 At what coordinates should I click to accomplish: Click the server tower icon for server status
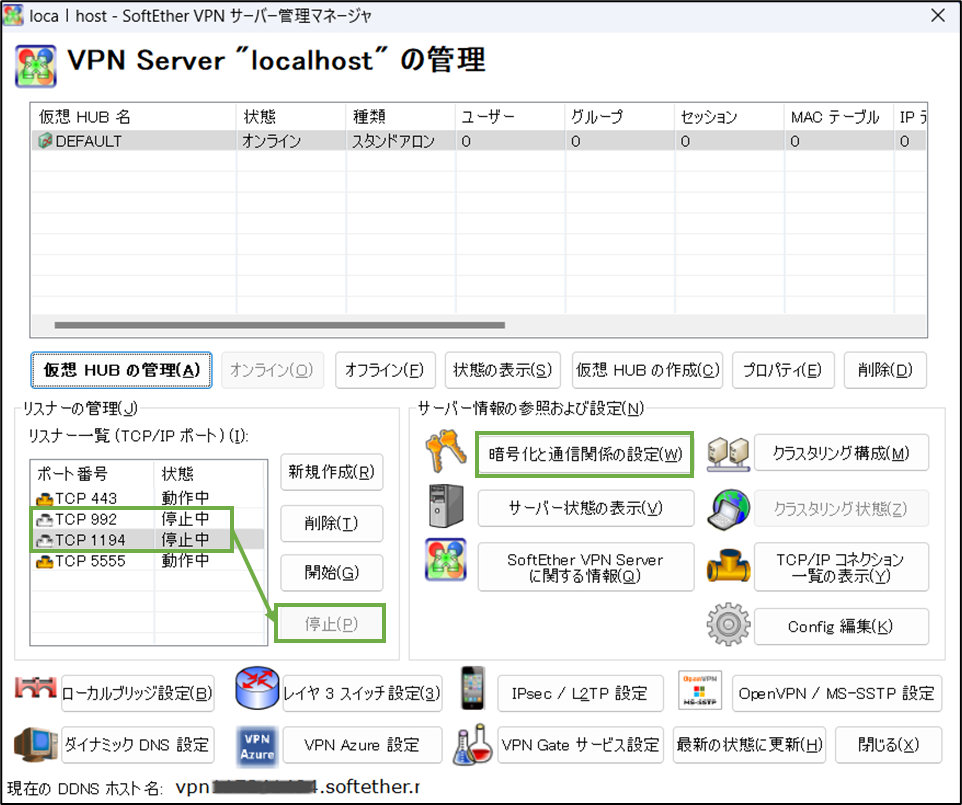446,506
